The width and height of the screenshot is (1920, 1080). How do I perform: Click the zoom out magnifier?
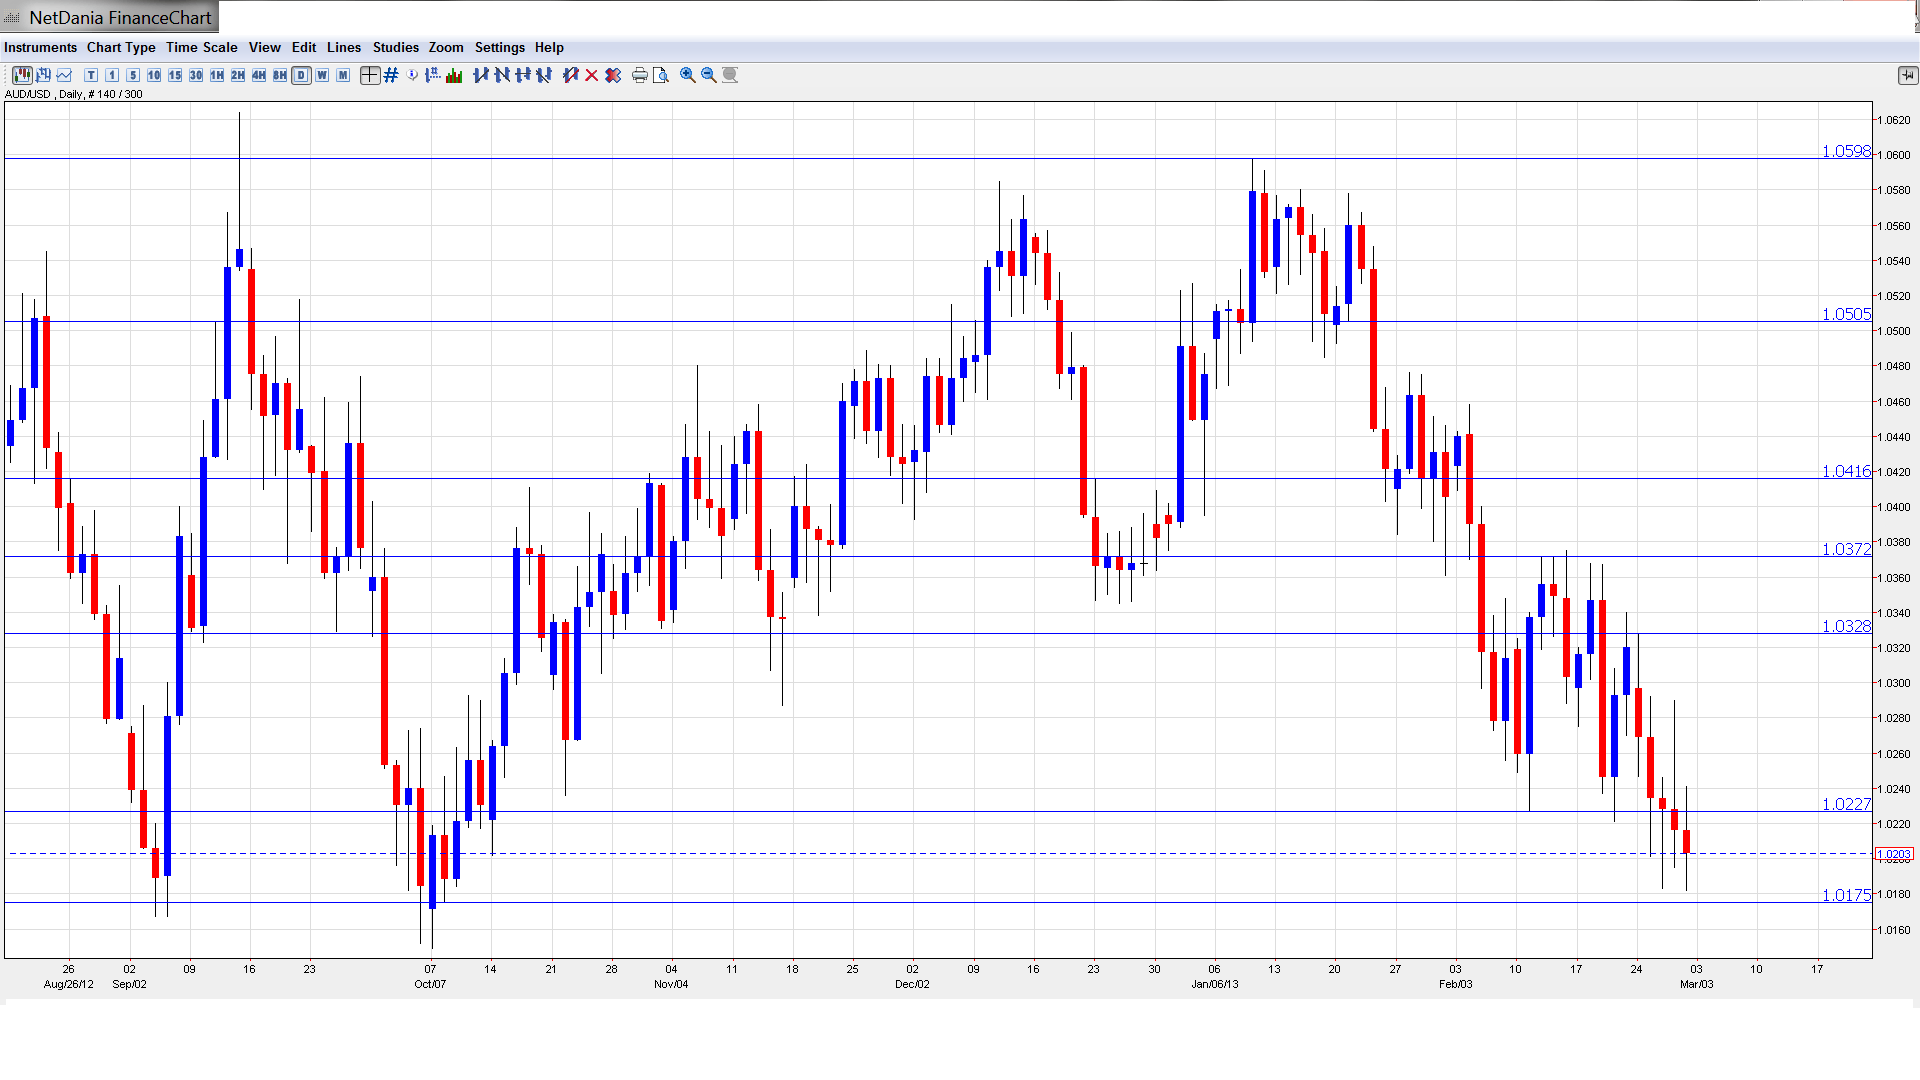point(709,75)
